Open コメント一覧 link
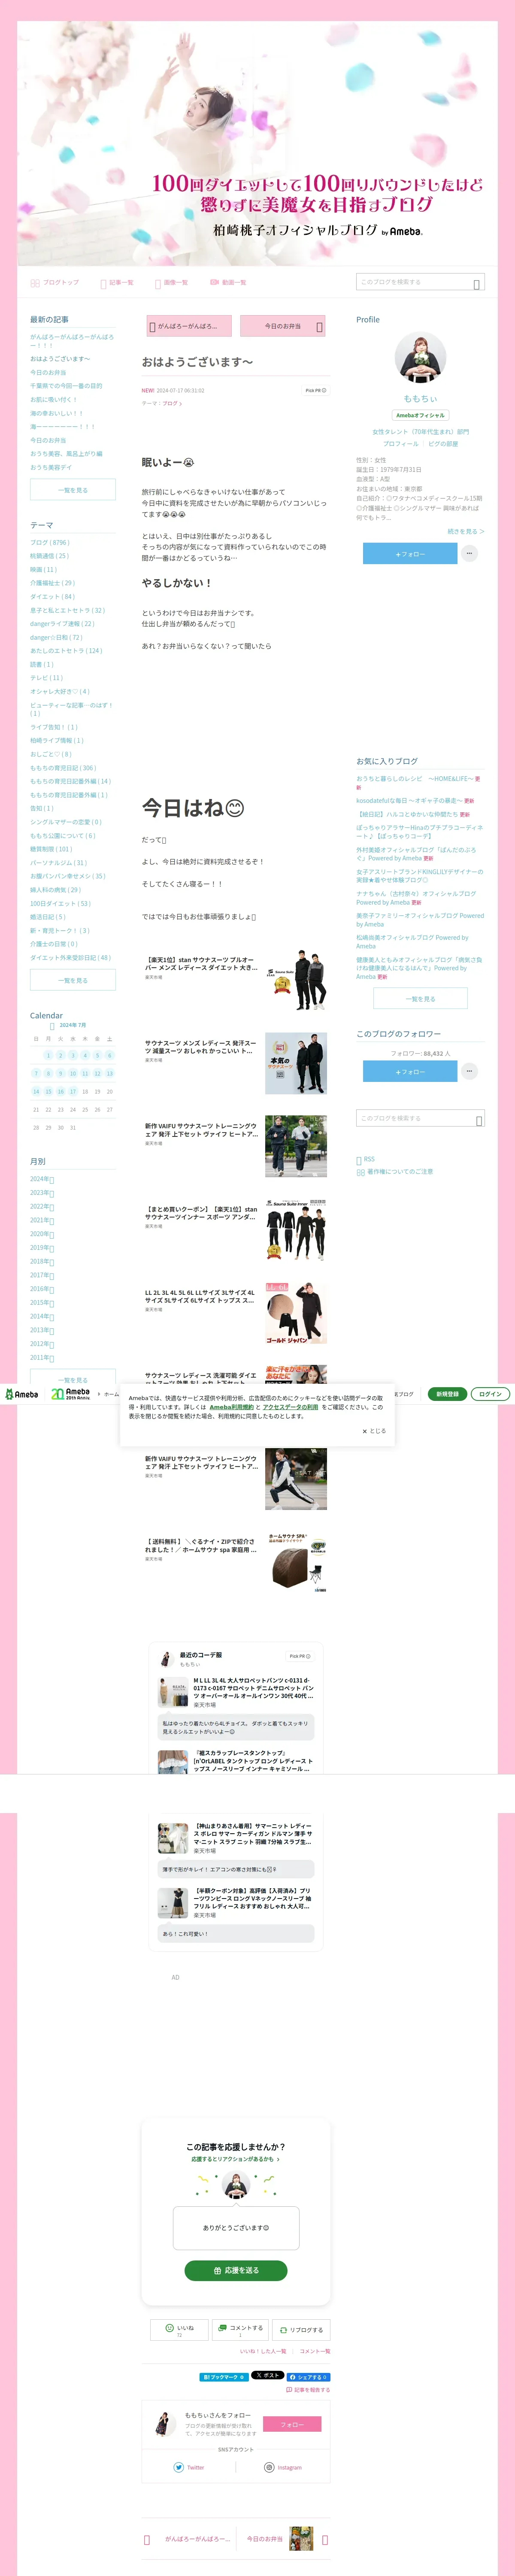The image size is (515, 2576). click(x=314, y=2351)
